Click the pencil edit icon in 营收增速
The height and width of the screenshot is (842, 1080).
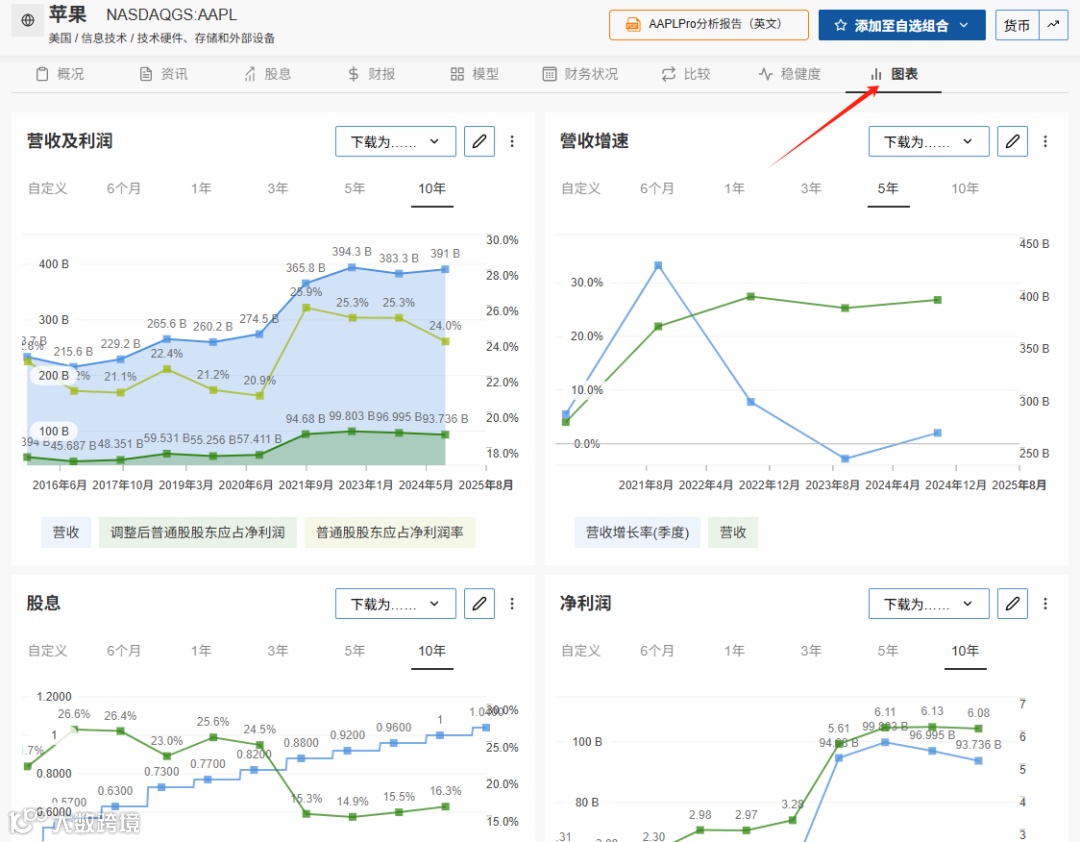pyautogui.click(x=1012, y=141)
